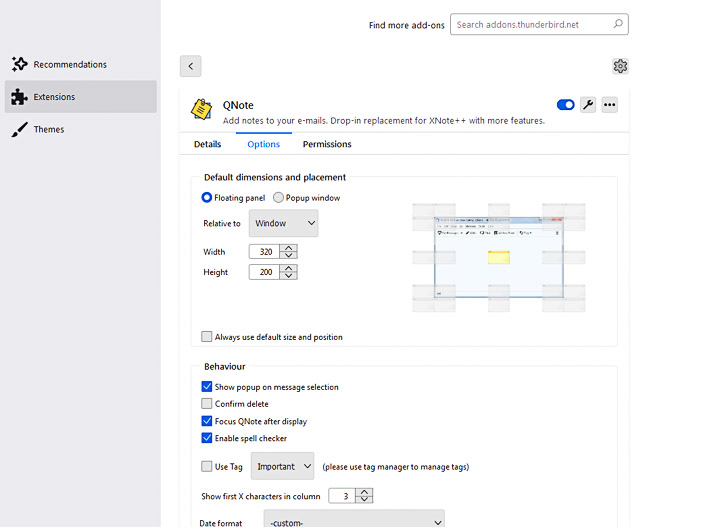
Task: Select the Floating panel radio button
Action: [x=206, y=197]
